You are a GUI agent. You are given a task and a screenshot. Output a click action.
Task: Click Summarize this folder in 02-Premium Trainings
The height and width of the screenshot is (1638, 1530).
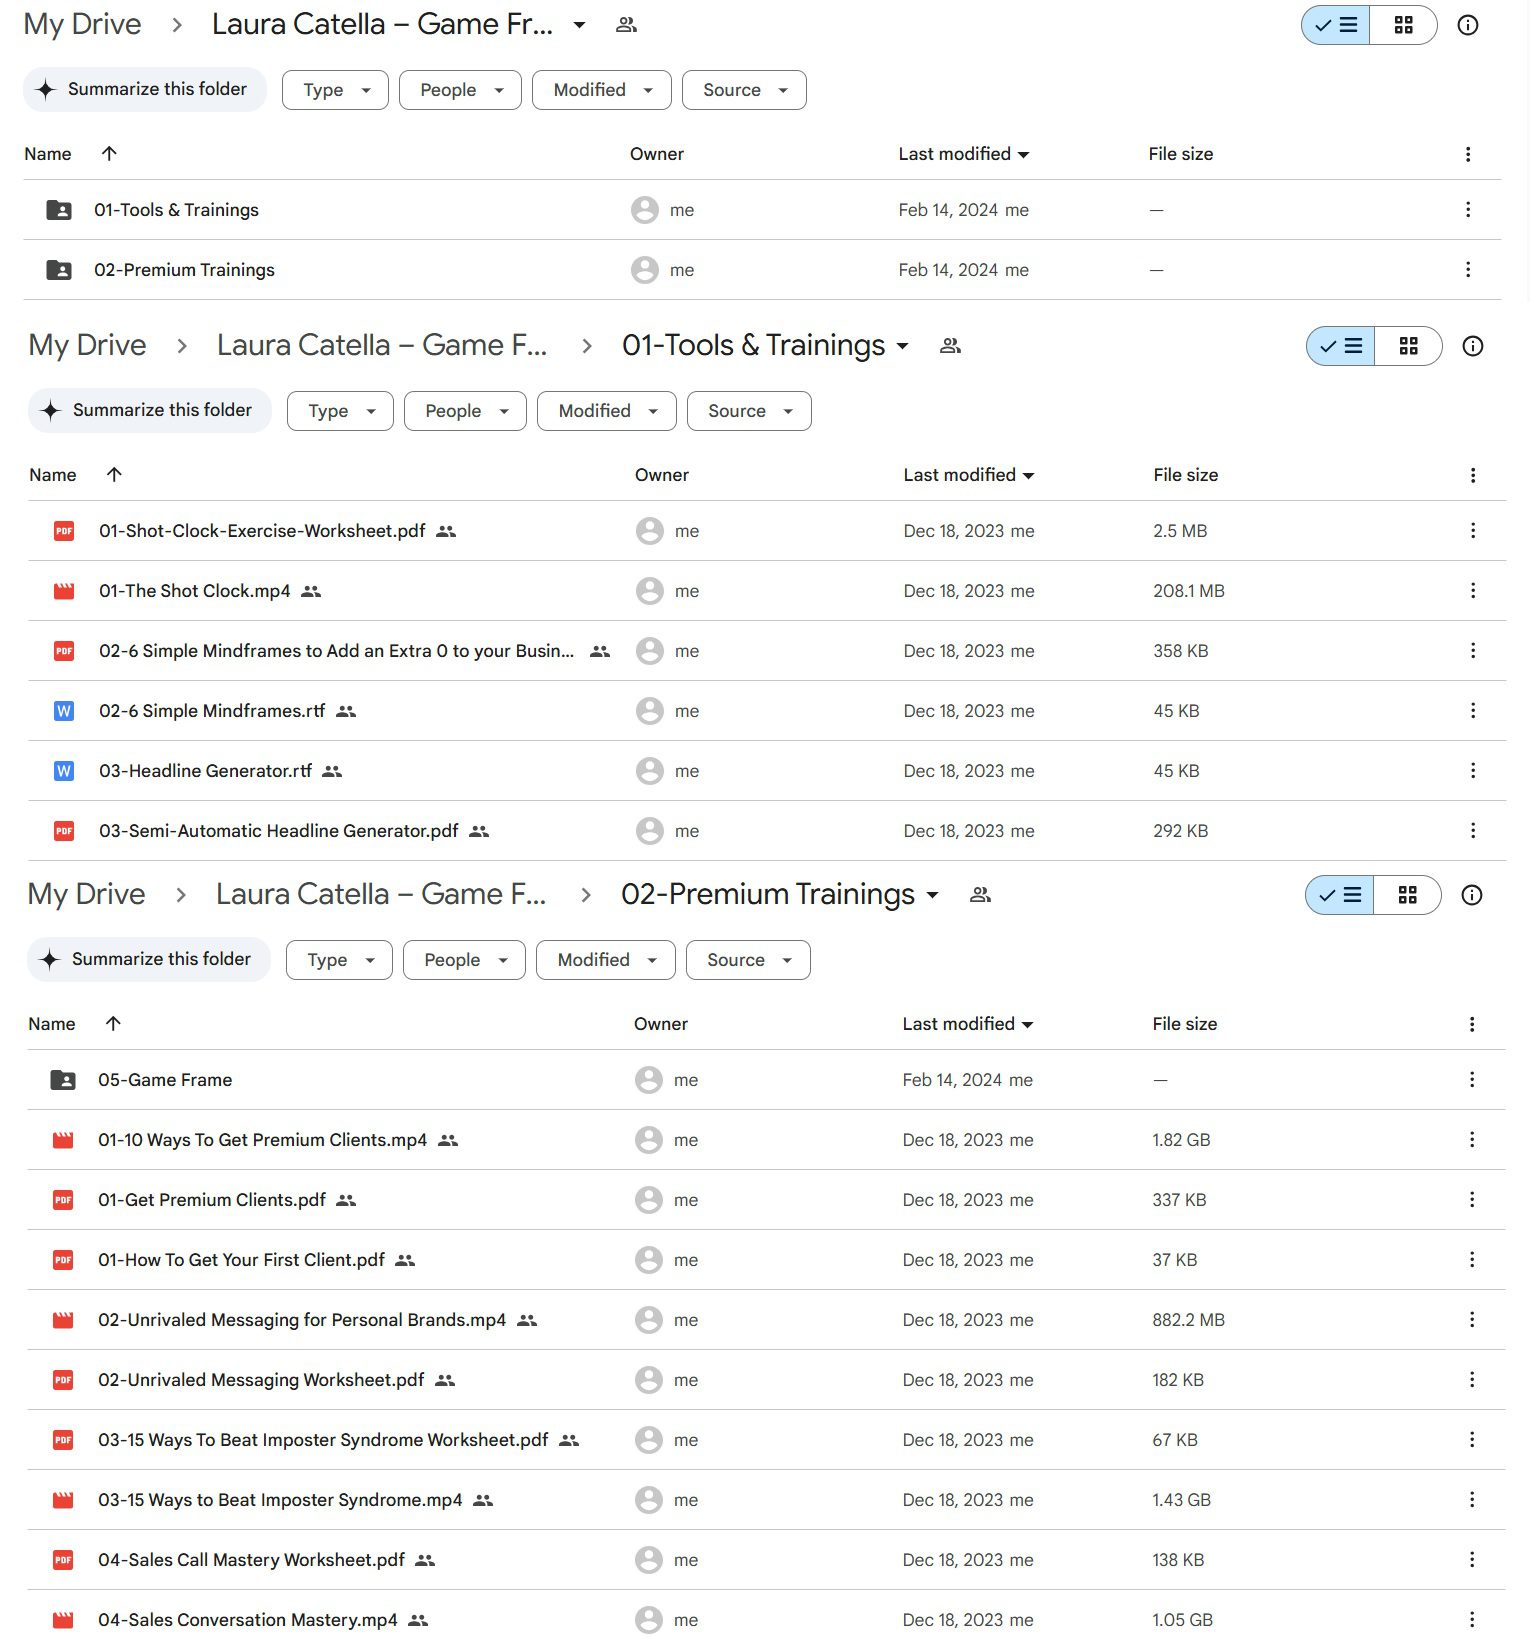coord(149,959)
